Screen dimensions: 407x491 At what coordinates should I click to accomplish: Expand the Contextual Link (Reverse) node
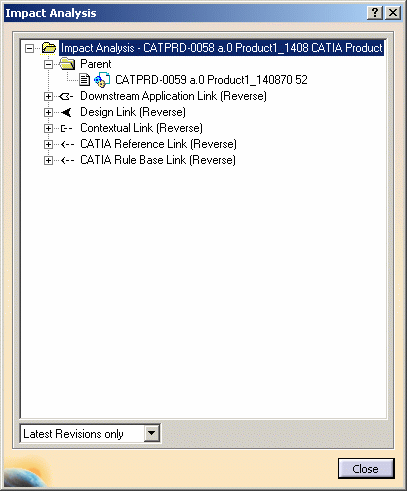coord(48,128)
